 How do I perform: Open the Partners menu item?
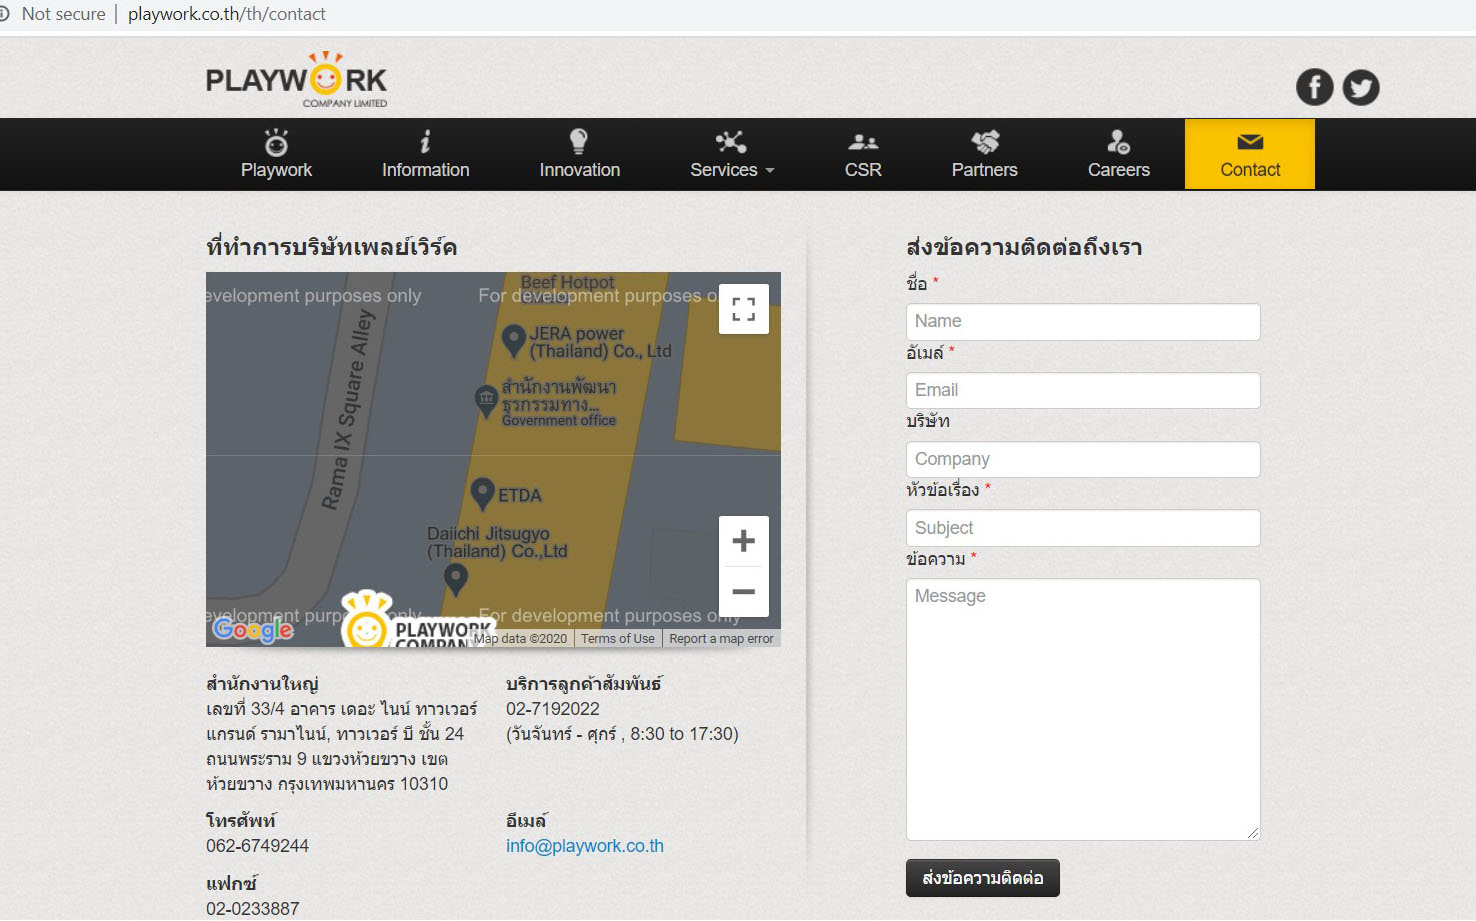click(984, 155)
